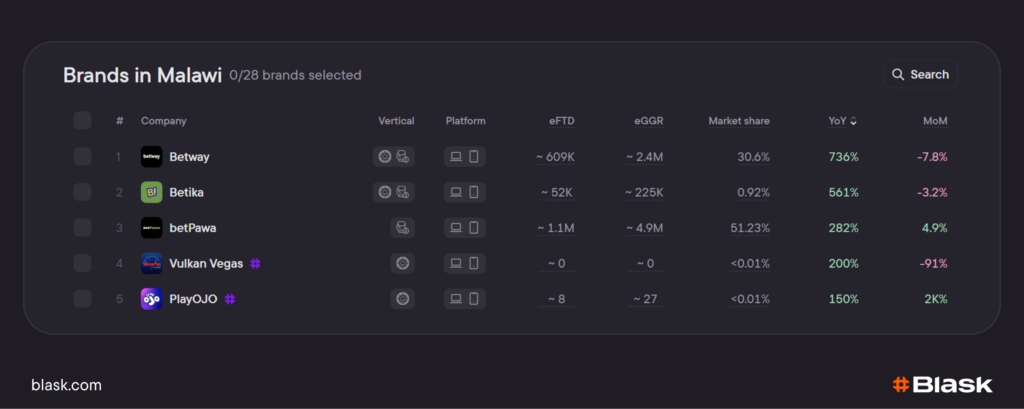
Task: Click Betika's desktop platform icon
Action: [x=455, y=192]
